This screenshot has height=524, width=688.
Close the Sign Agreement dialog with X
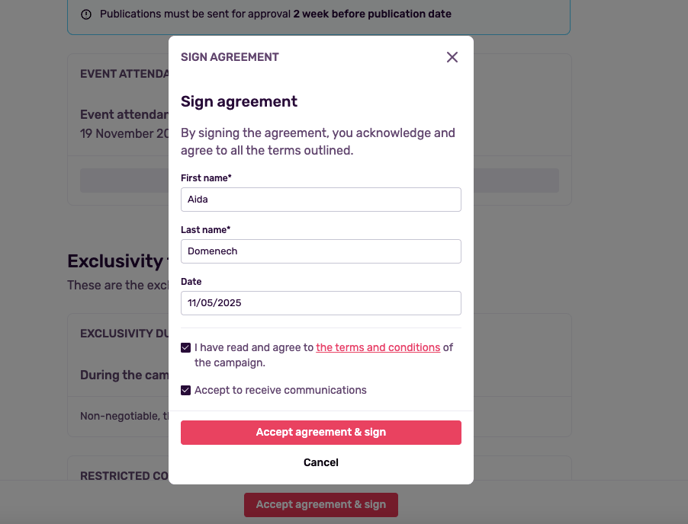pos(452,57)
